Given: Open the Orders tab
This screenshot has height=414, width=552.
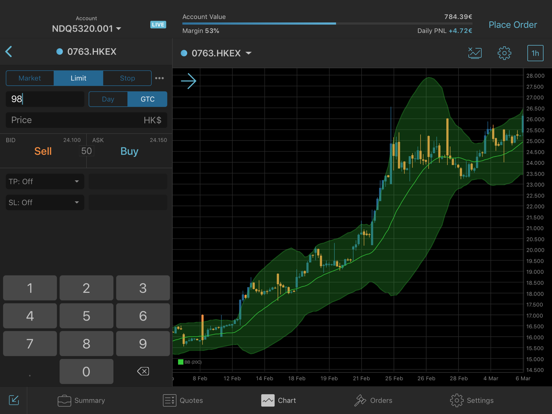Looking at the screenshot, I should point(373,400).
